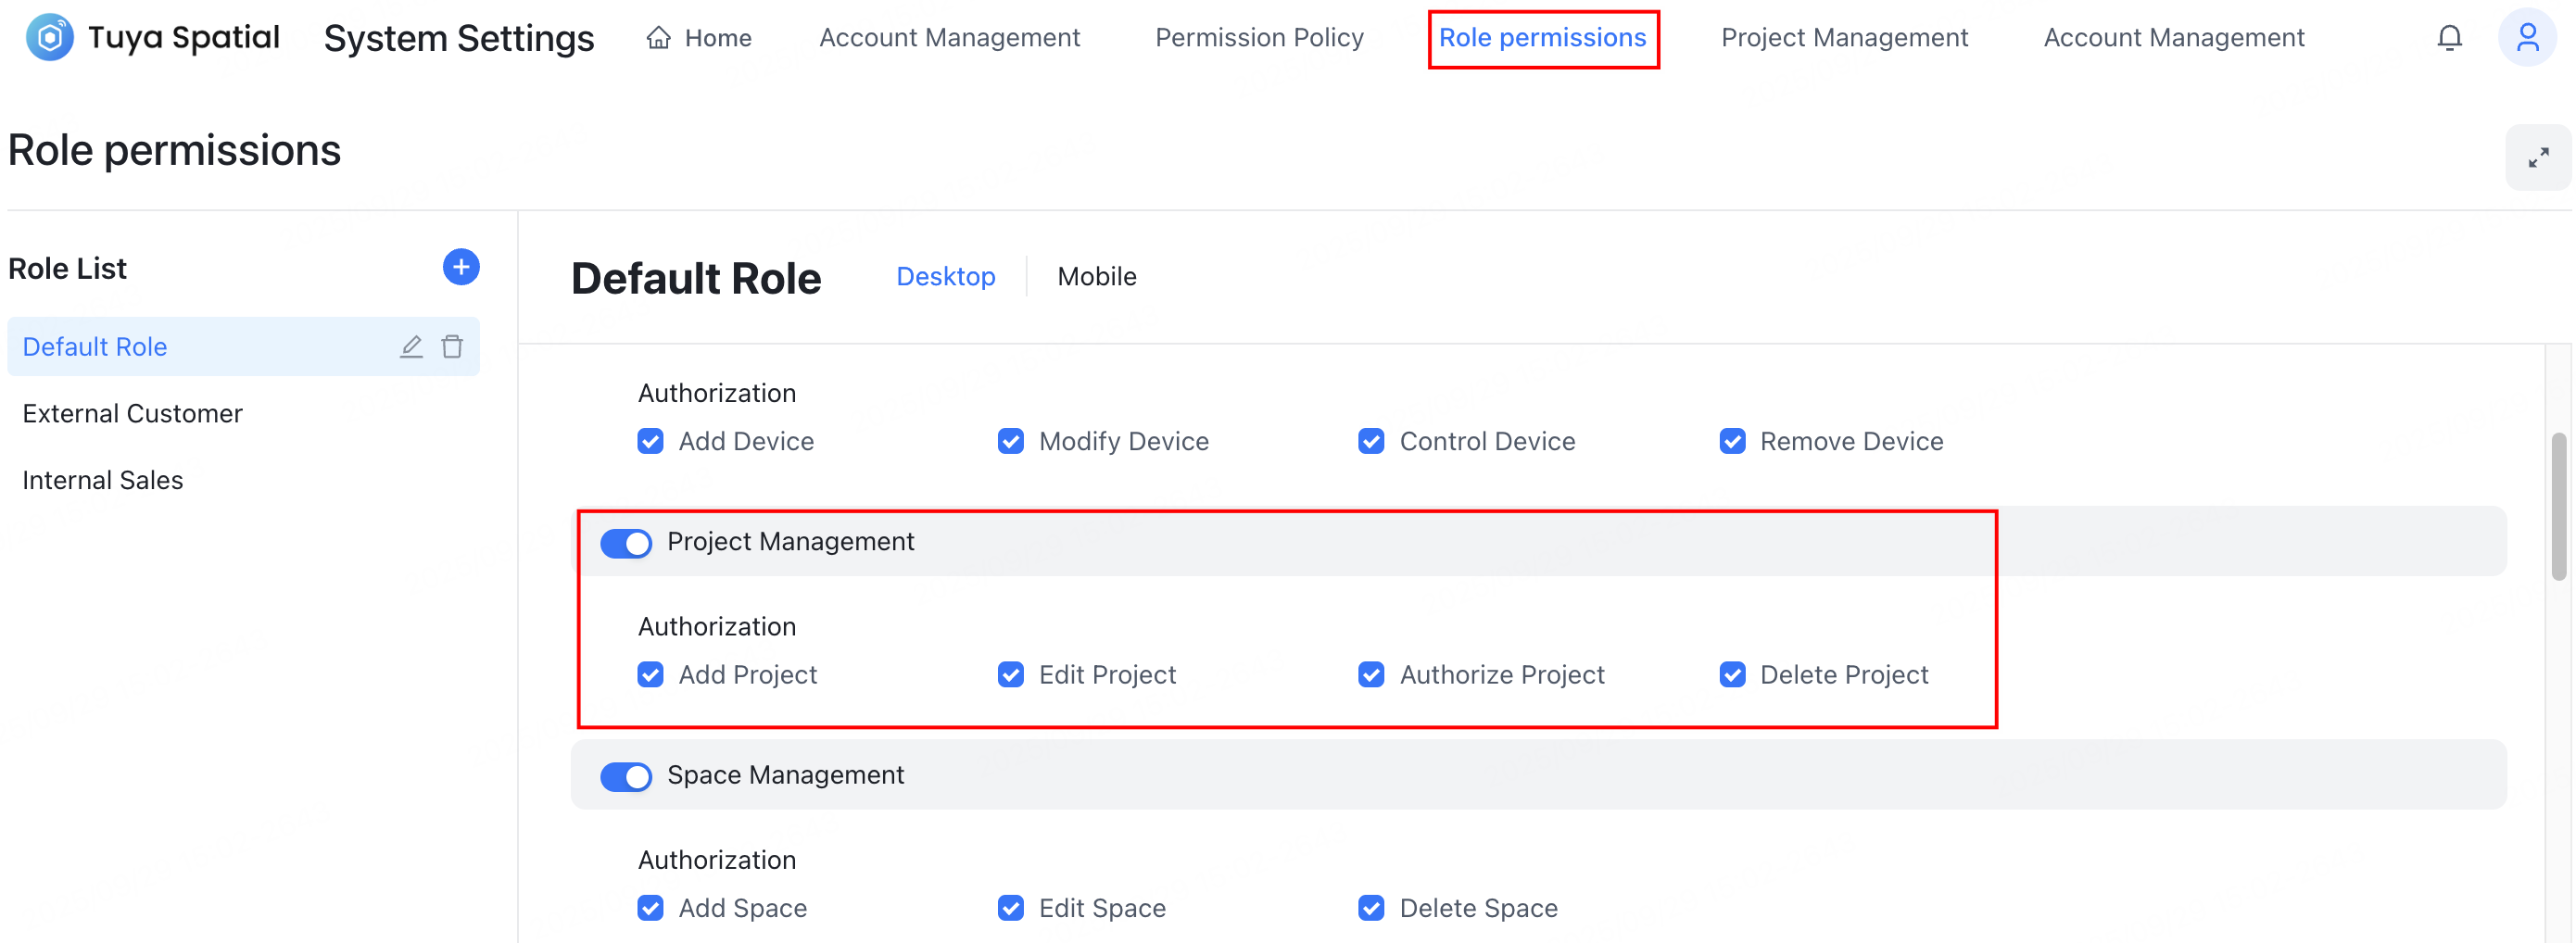Viewport: 2576px width, 943px height.
Task: Disable the Project Management toggle
Action: (626, 543)
